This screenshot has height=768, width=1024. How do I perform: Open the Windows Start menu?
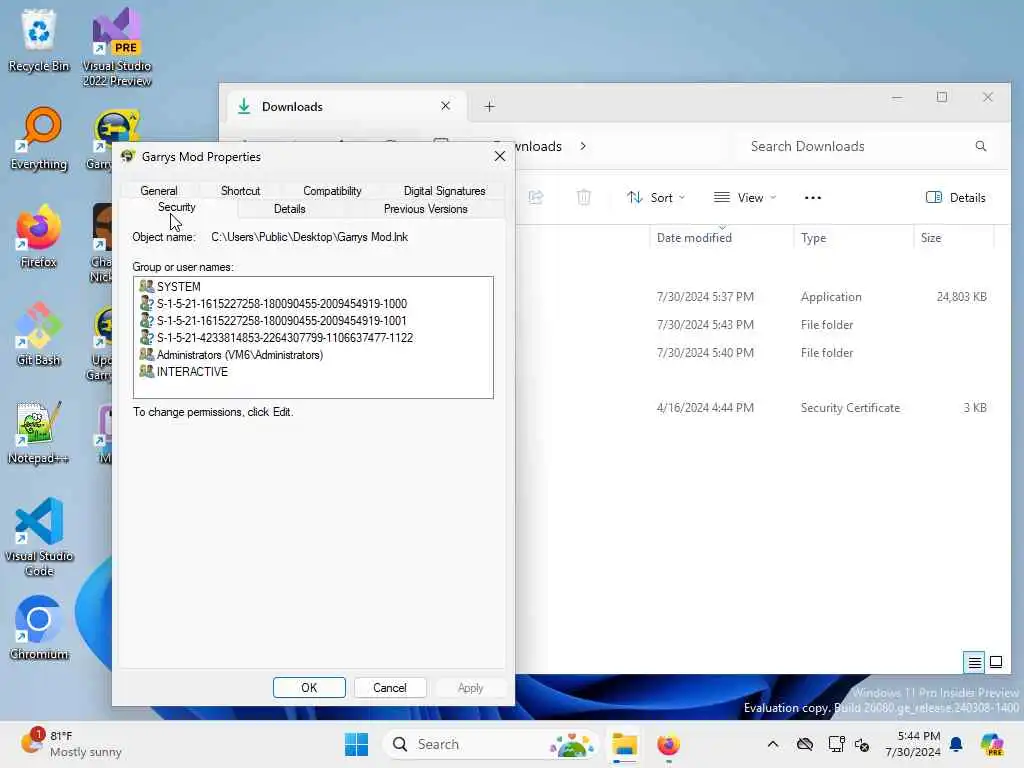tap(357, 744)
